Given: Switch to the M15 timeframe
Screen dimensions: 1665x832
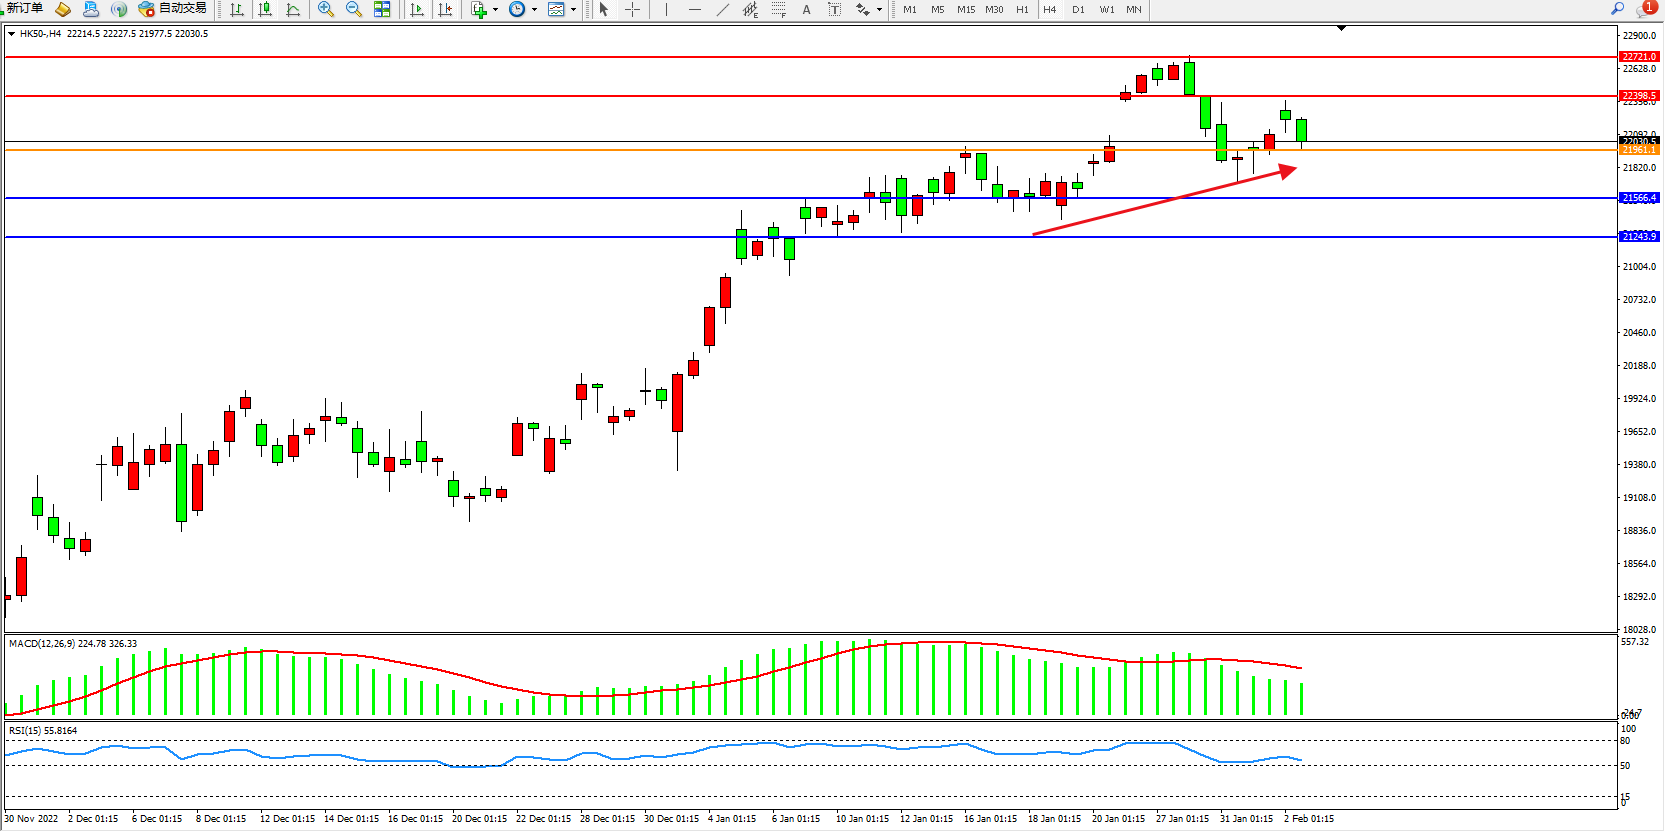Looking at the screenshot, I should tap(965, 10).
